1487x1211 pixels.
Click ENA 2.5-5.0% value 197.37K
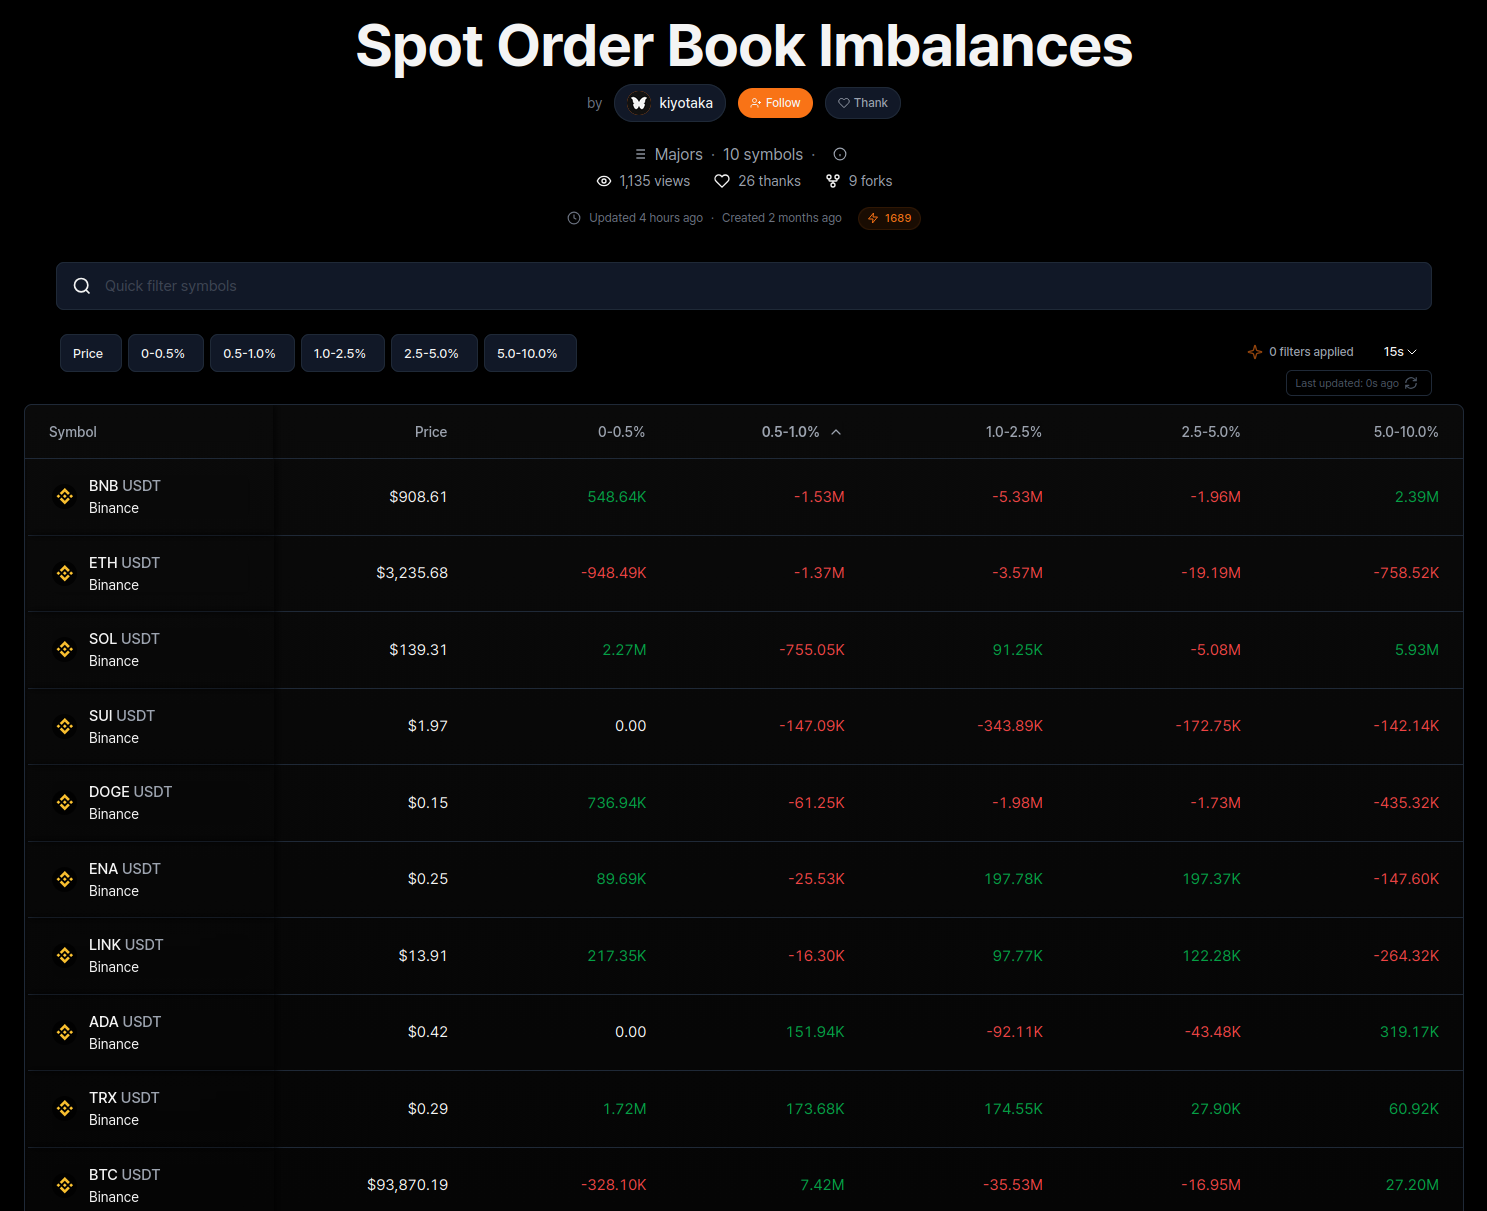click(1212, 879)
